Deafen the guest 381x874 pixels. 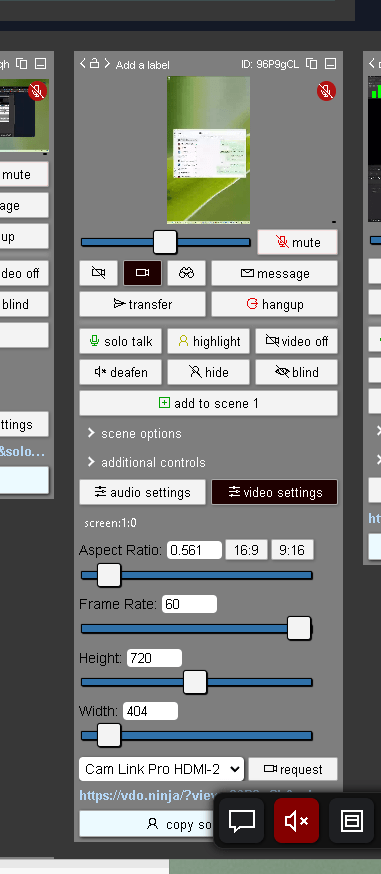(120, 372)
